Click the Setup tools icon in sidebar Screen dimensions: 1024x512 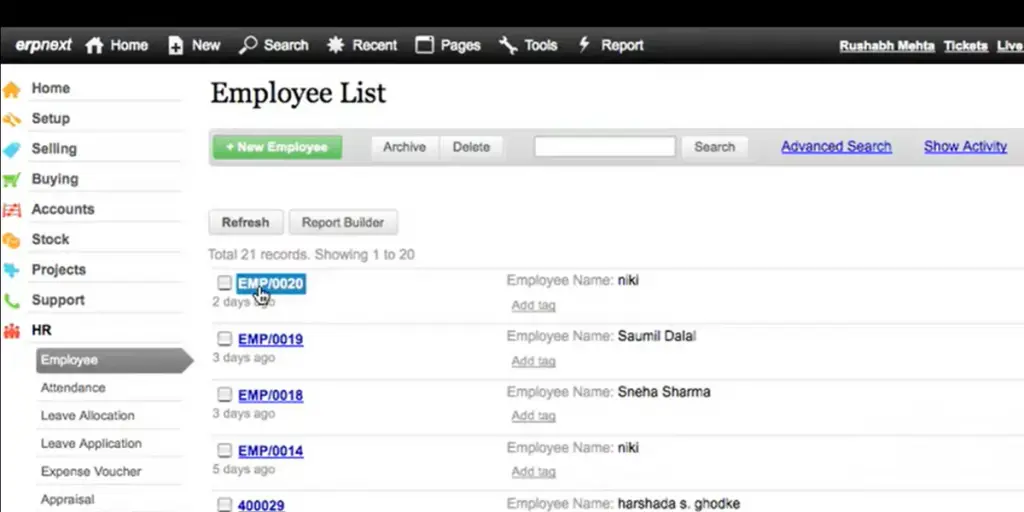coord(12,119)
